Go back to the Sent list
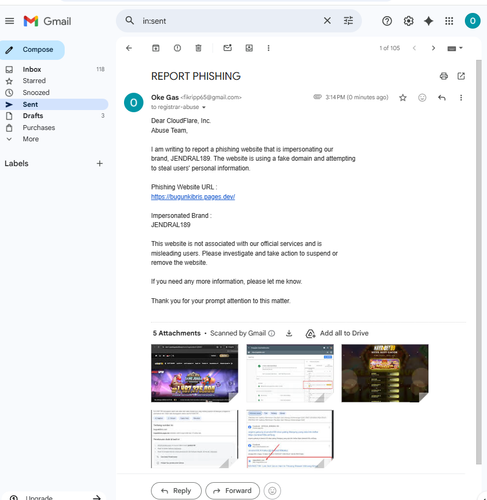The image size is (487, 500). pyautogui.click(x=129, y=48)
